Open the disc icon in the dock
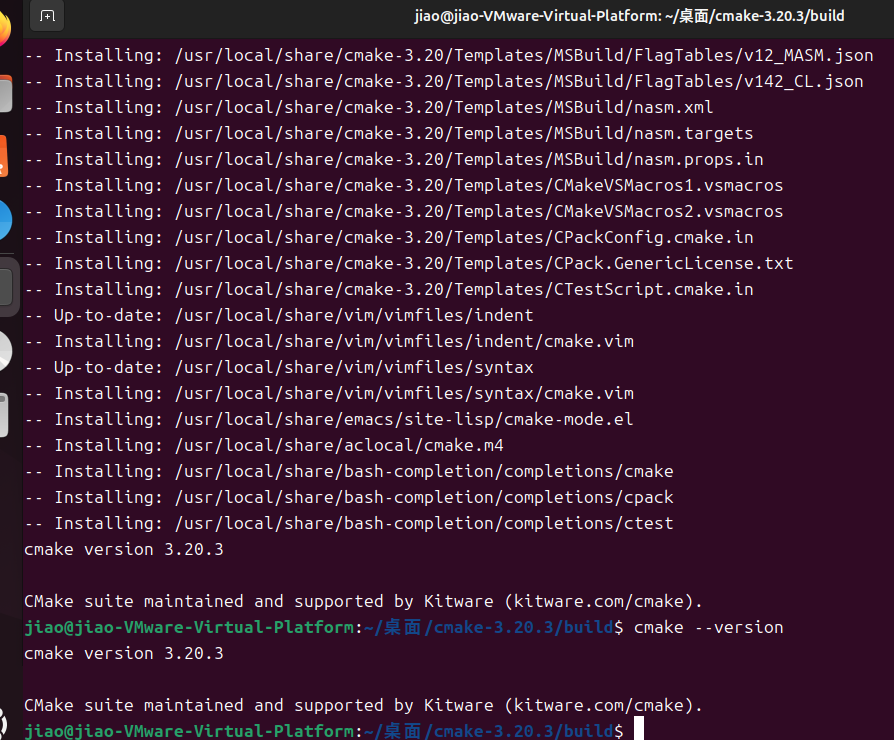 4,351
